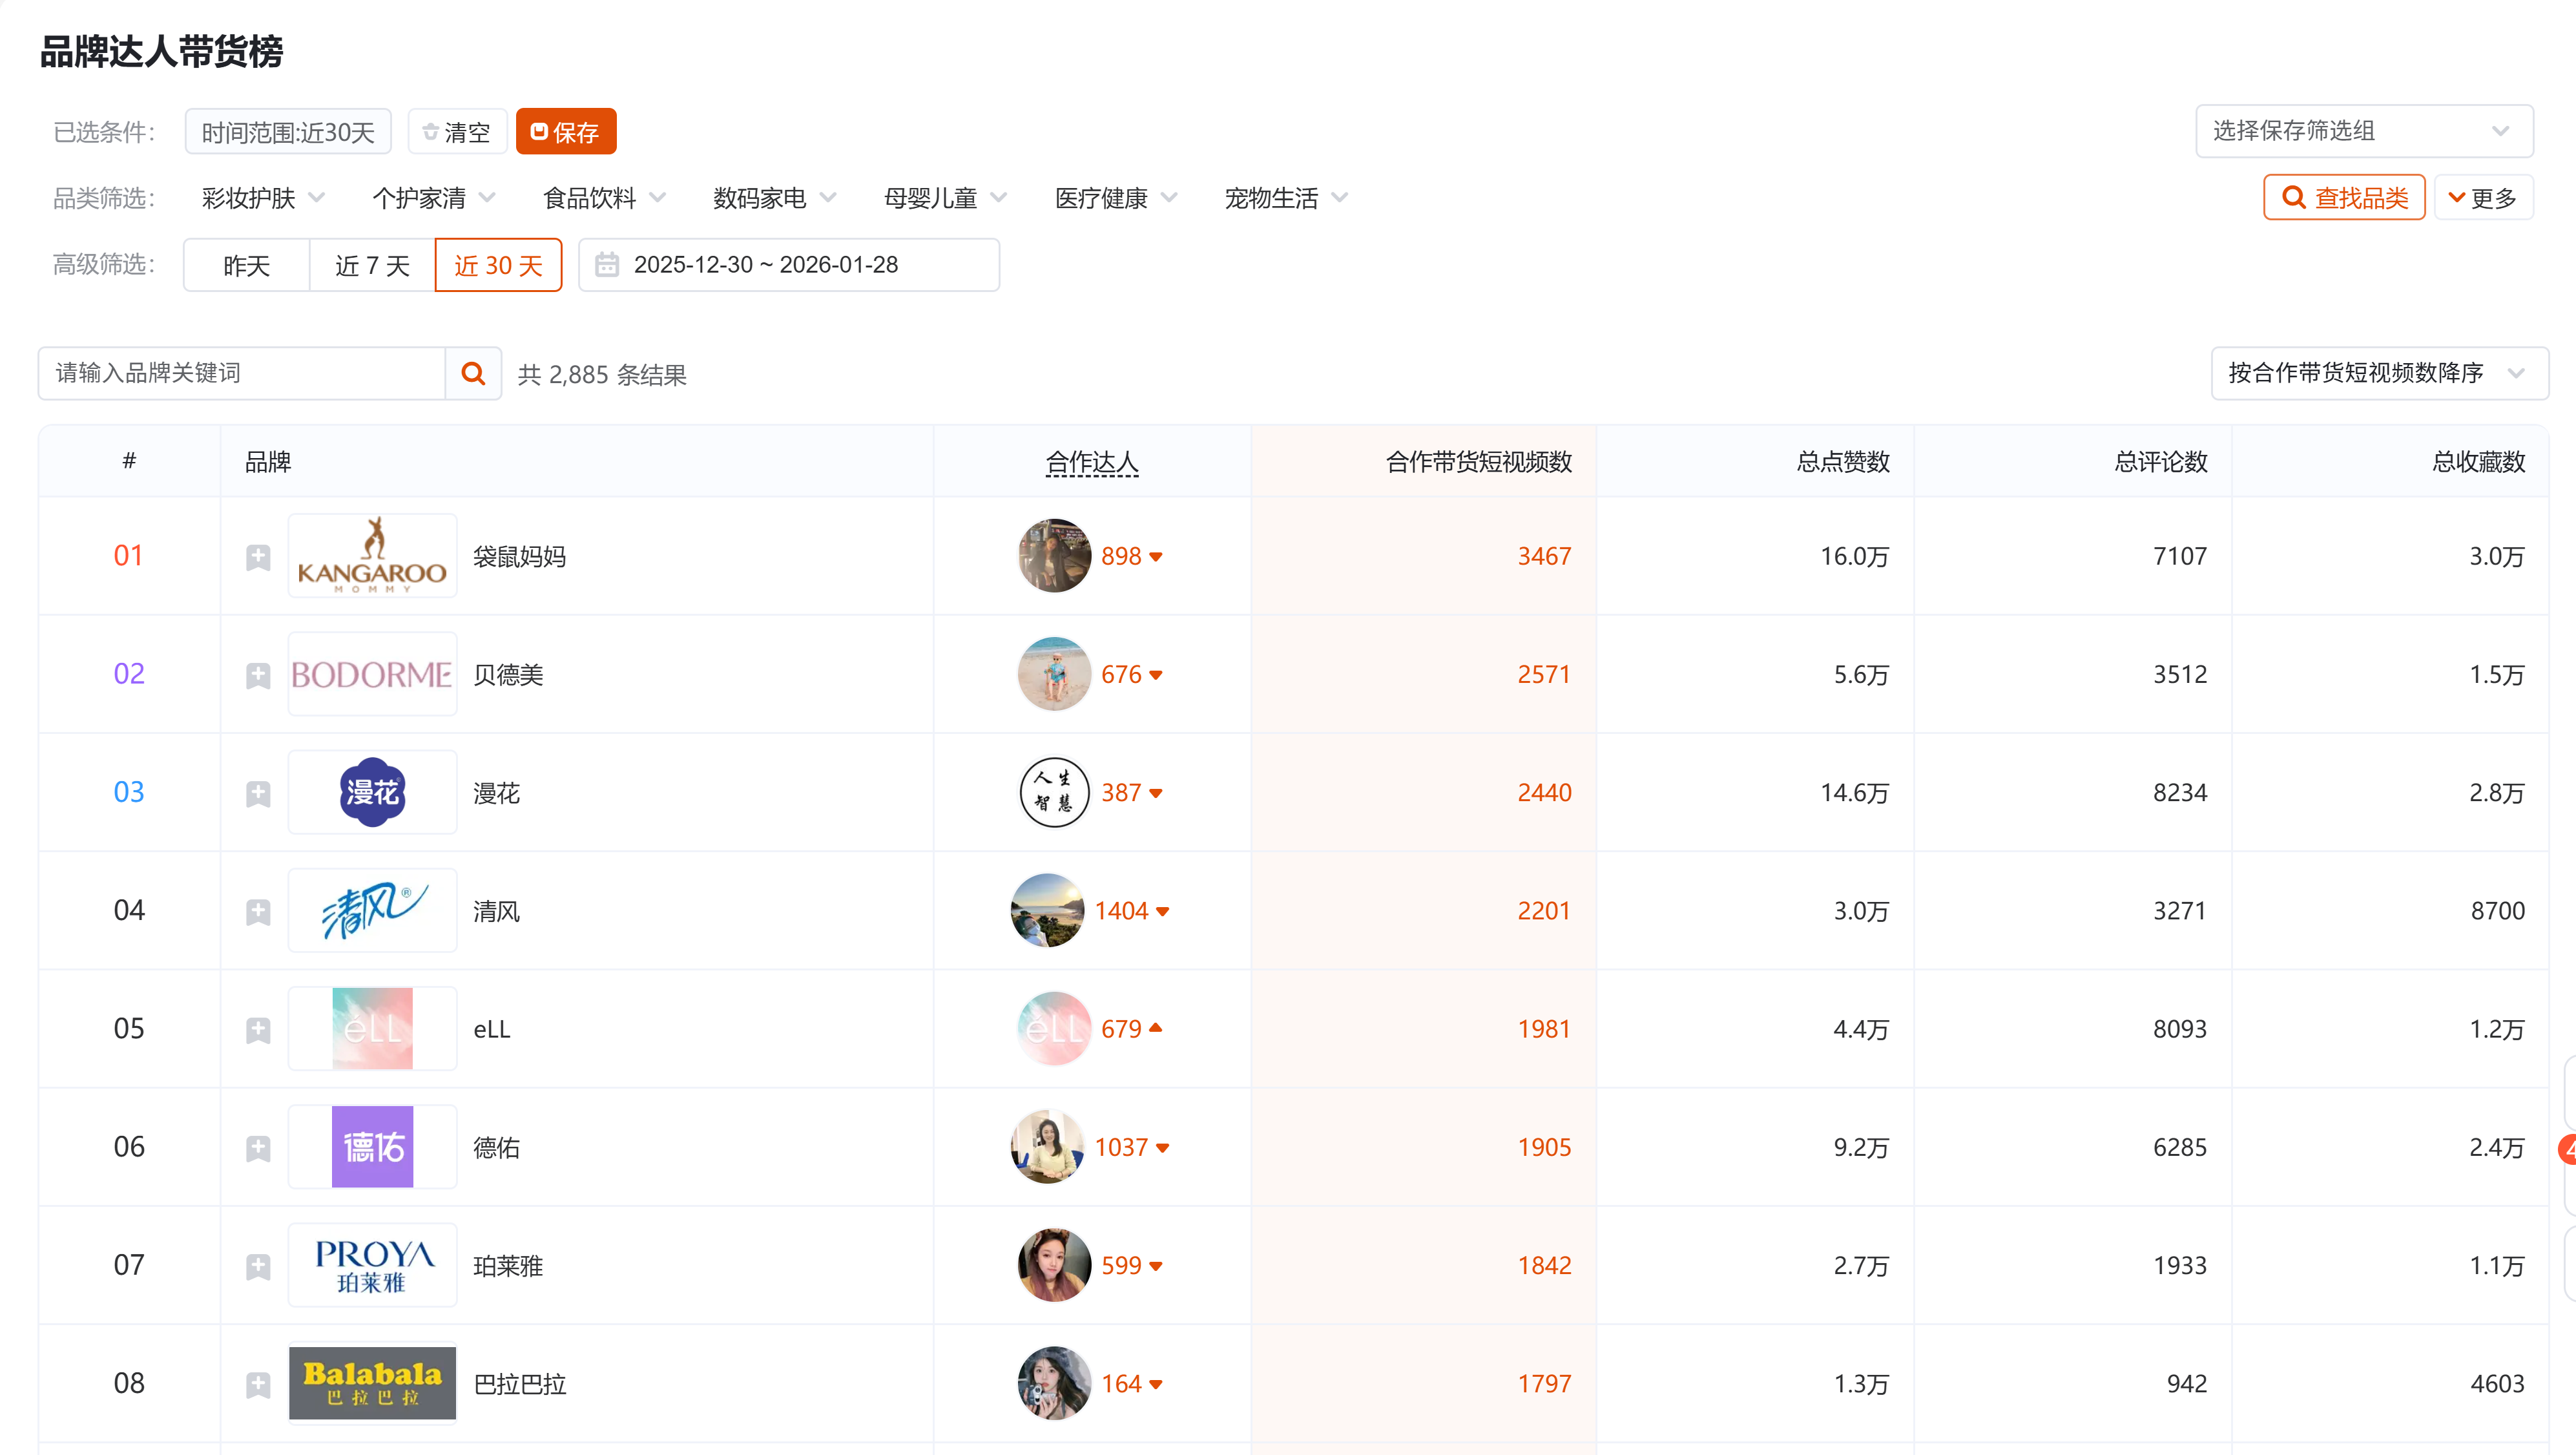Select the 近 7 天 time filter

(372, 265)
